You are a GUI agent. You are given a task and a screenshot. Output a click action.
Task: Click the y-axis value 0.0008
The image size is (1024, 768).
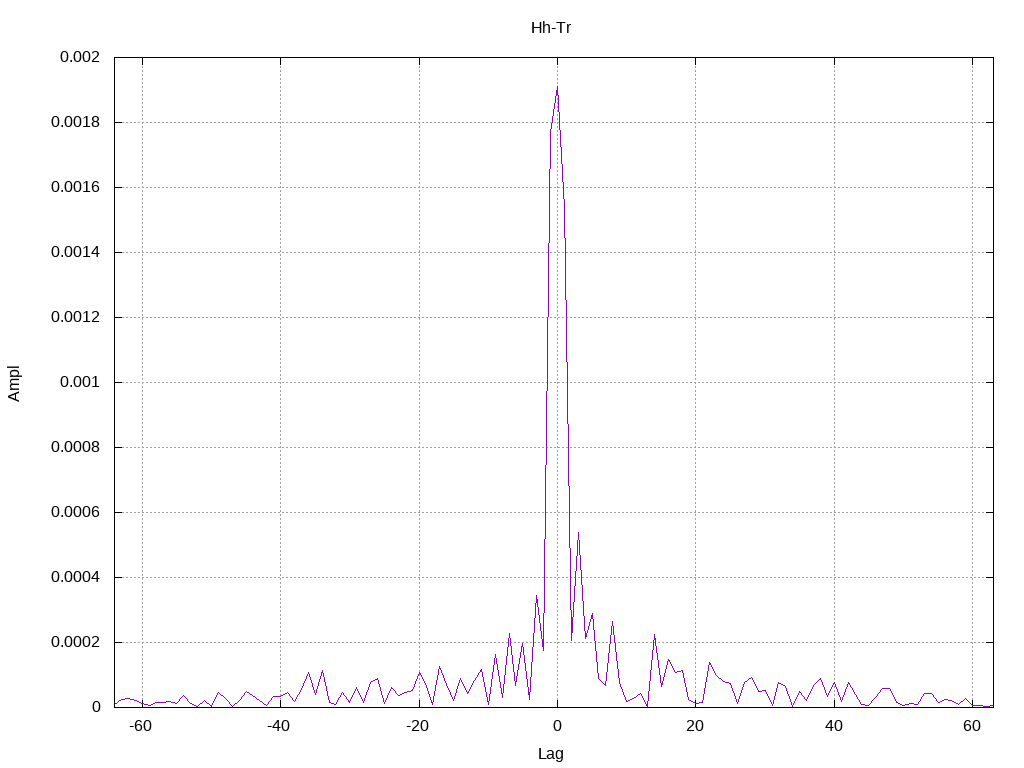click(76, 447)
